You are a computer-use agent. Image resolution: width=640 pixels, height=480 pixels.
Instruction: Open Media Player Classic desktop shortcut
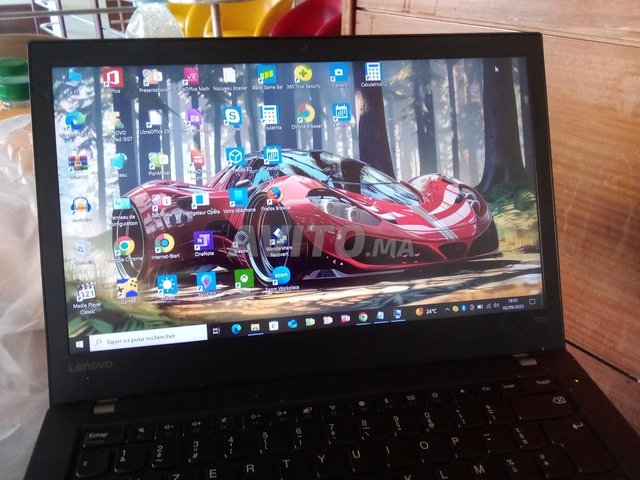[87, 299]
